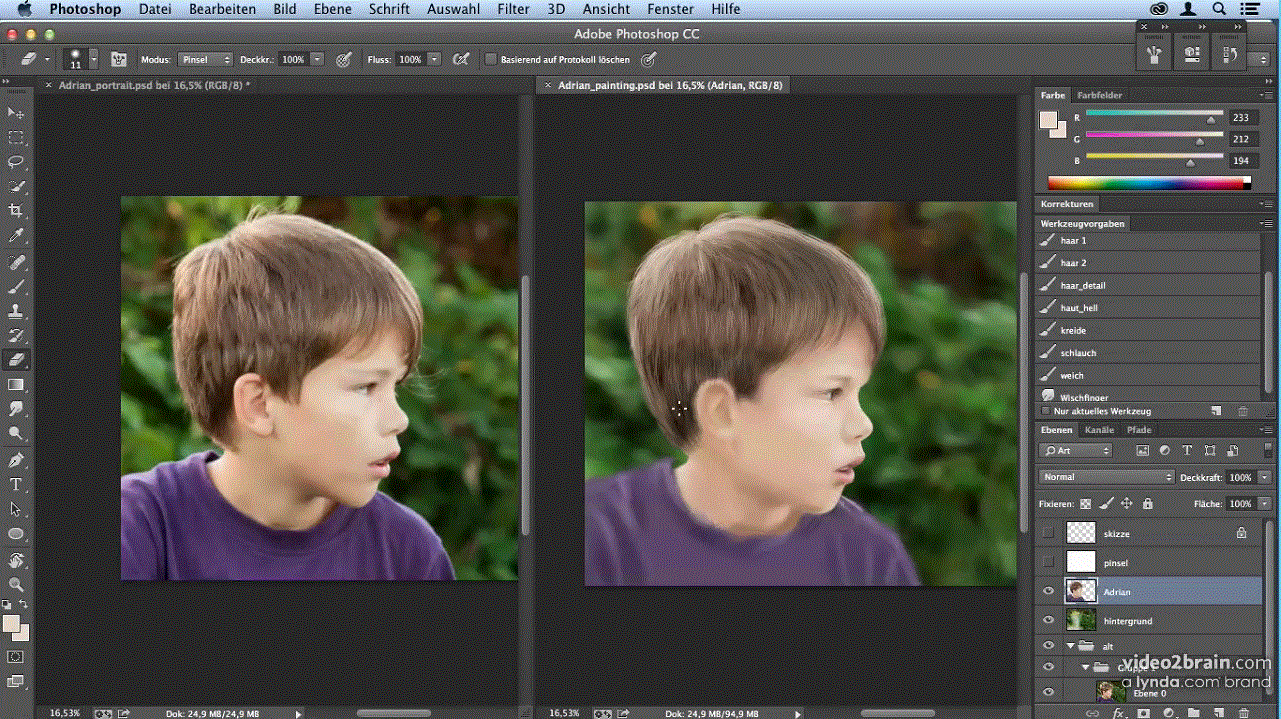Switch to the Kanäle tab
The image size is (1281, 719).
pos(1099,430)
